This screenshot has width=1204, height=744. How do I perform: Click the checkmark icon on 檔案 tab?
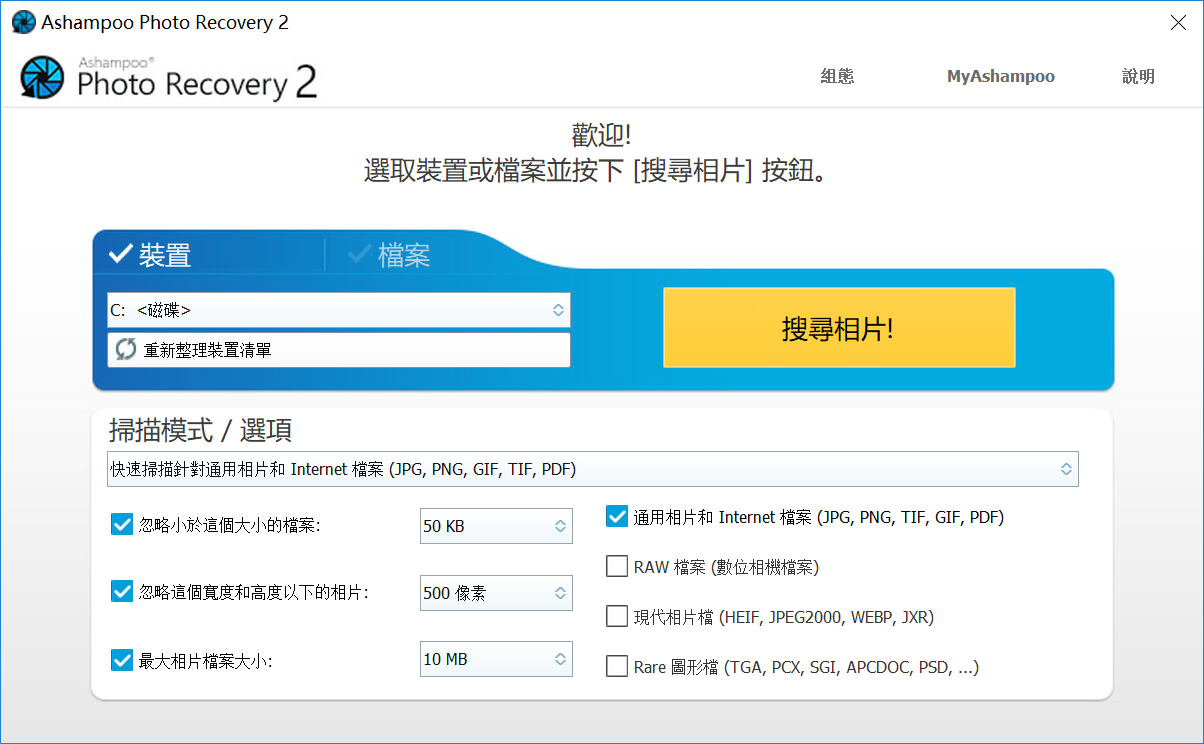click(359, 255)
